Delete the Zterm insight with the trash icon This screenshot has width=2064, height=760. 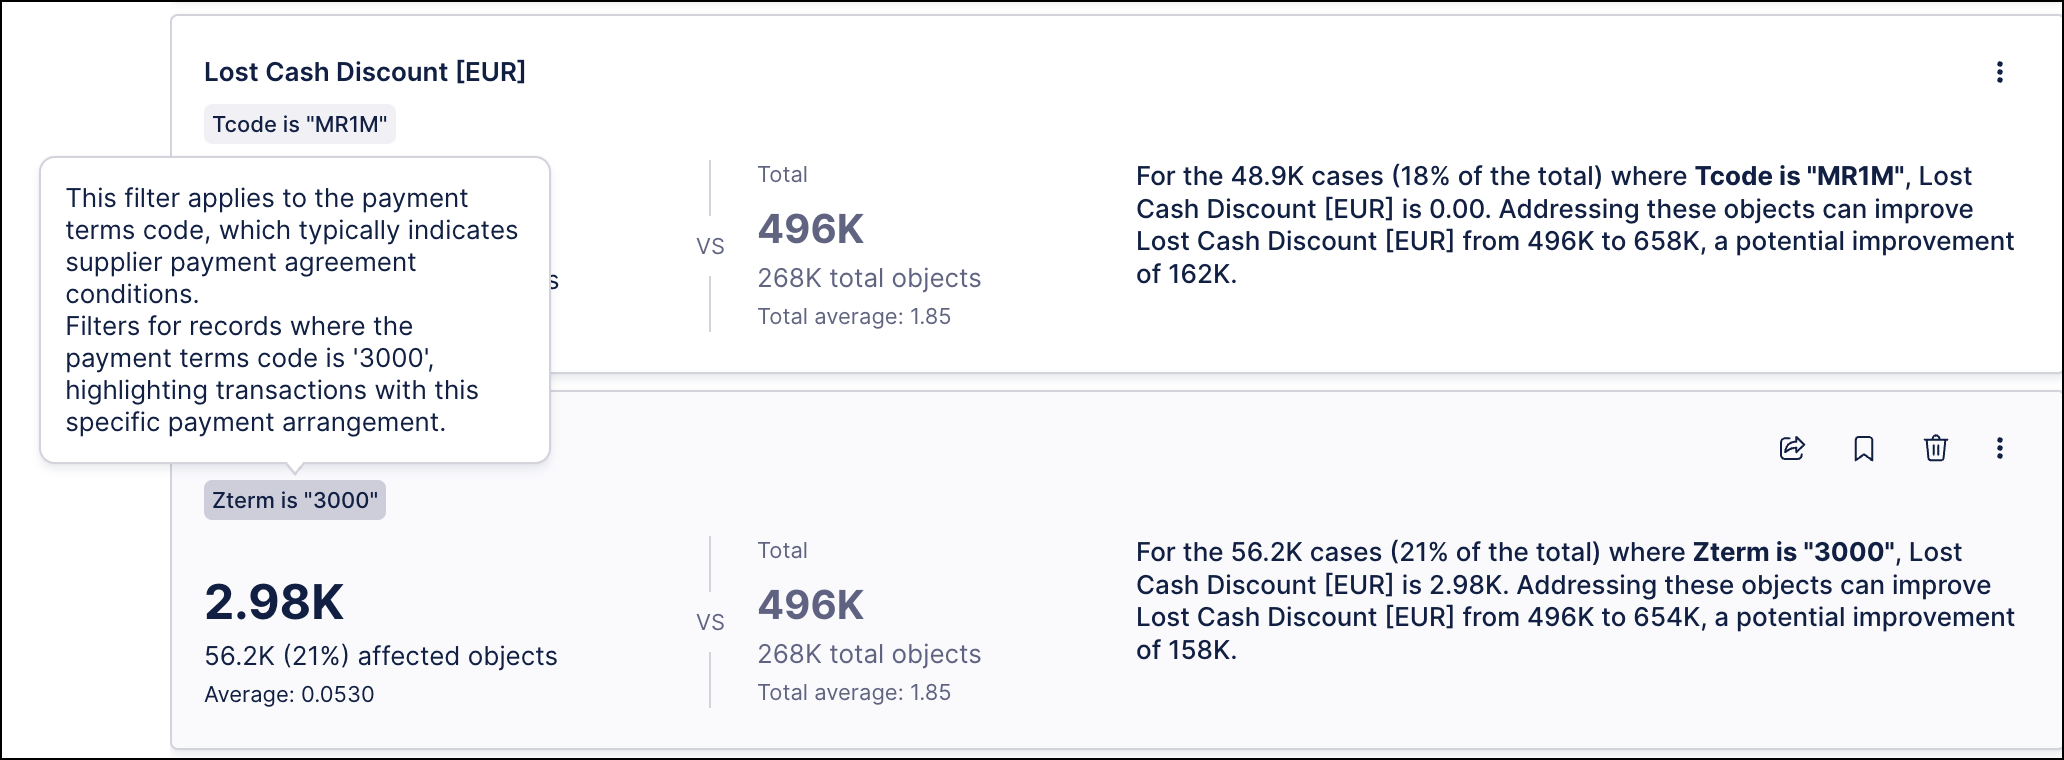point(1936,448)
